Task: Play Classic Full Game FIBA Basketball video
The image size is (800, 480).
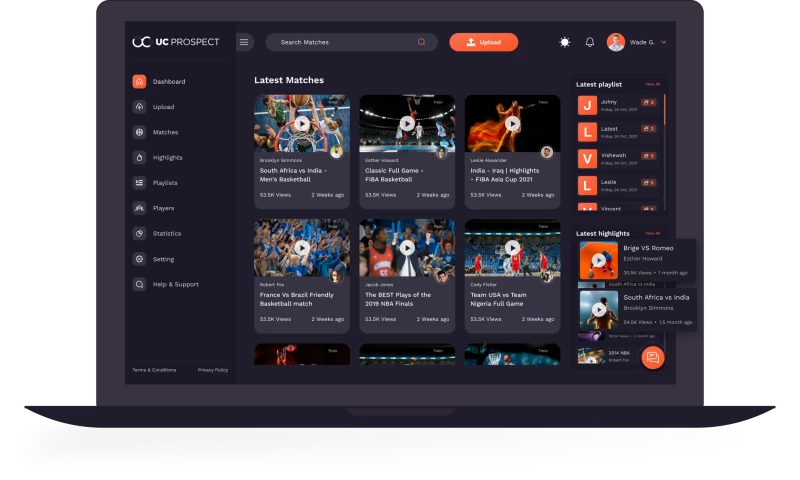Action: click(x=407, y=123)
